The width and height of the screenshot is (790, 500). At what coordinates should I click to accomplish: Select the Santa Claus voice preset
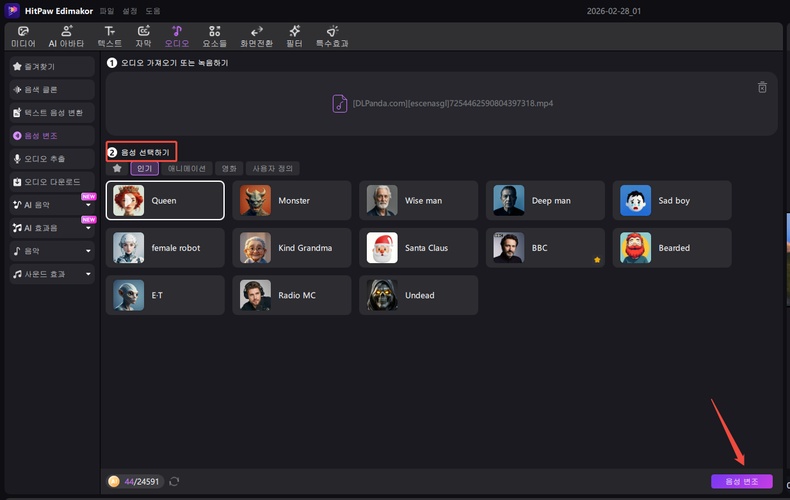point(418,248)
